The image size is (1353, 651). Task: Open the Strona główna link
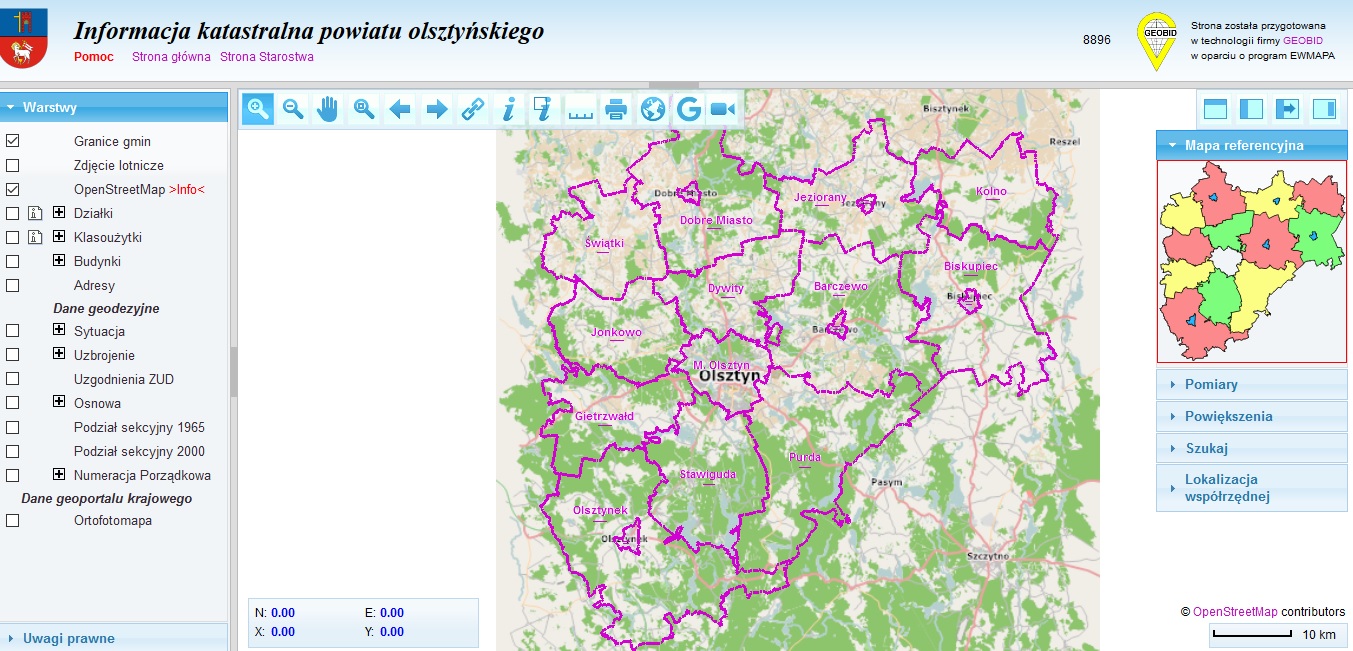pyautogui.click(x=171, y=57)
